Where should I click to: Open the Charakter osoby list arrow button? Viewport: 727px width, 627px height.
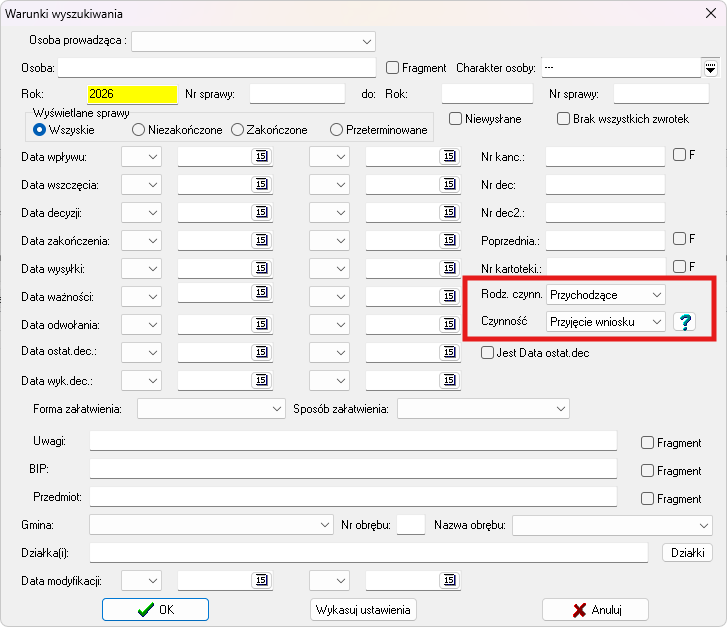click(x=710, y=69)
